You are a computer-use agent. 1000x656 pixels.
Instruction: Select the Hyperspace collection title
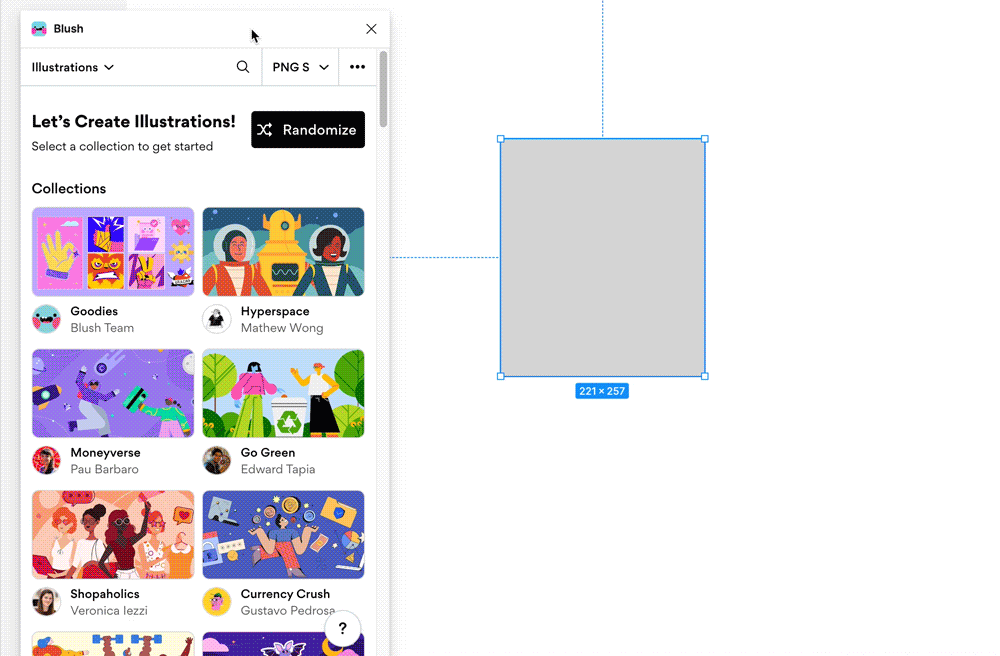click(x=275, y=311)
